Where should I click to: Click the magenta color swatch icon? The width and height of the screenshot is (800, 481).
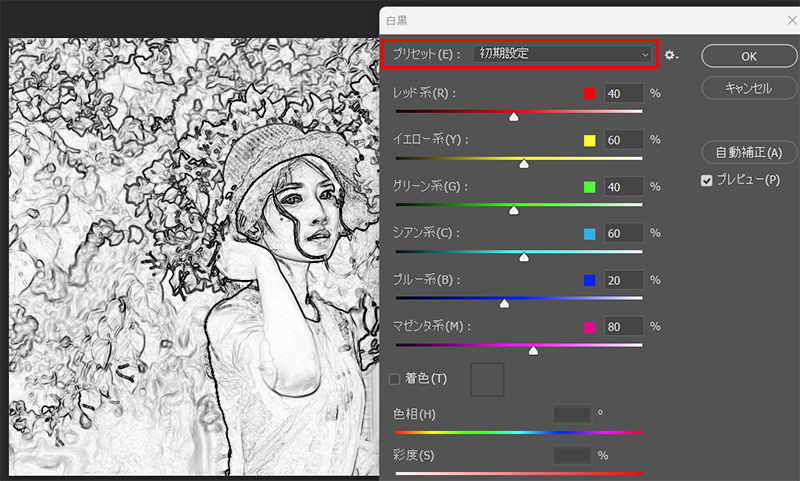click(x=589, y=327)
